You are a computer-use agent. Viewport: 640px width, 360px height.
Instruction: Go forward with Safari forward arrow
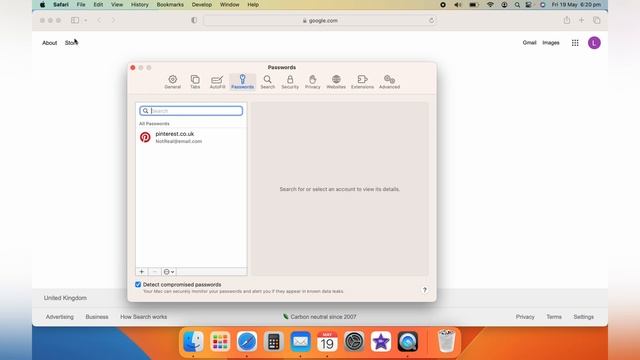(x=113, y=20)
